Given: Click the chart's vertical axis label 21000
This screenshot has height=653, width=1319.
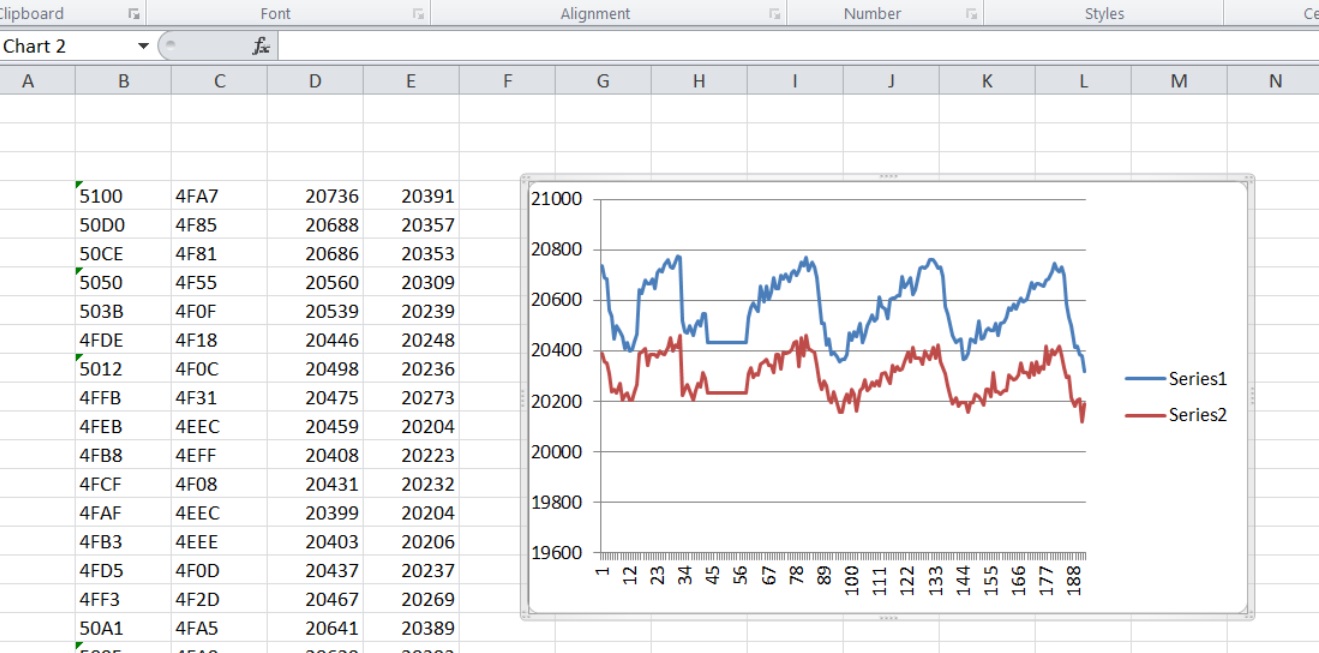Looking at the screenshot, I should pyautogui.click(x=557, y=199).
